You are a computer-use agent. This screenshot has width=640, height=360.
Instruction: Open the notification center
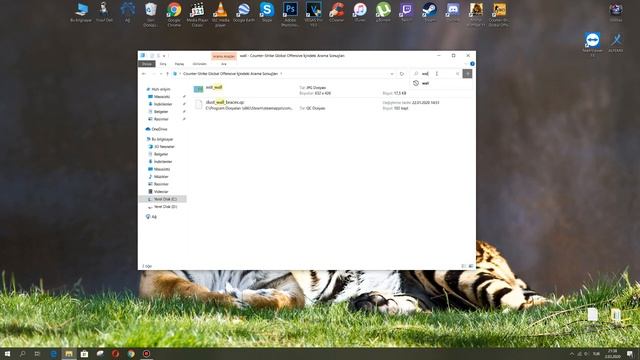pos(630,354)
